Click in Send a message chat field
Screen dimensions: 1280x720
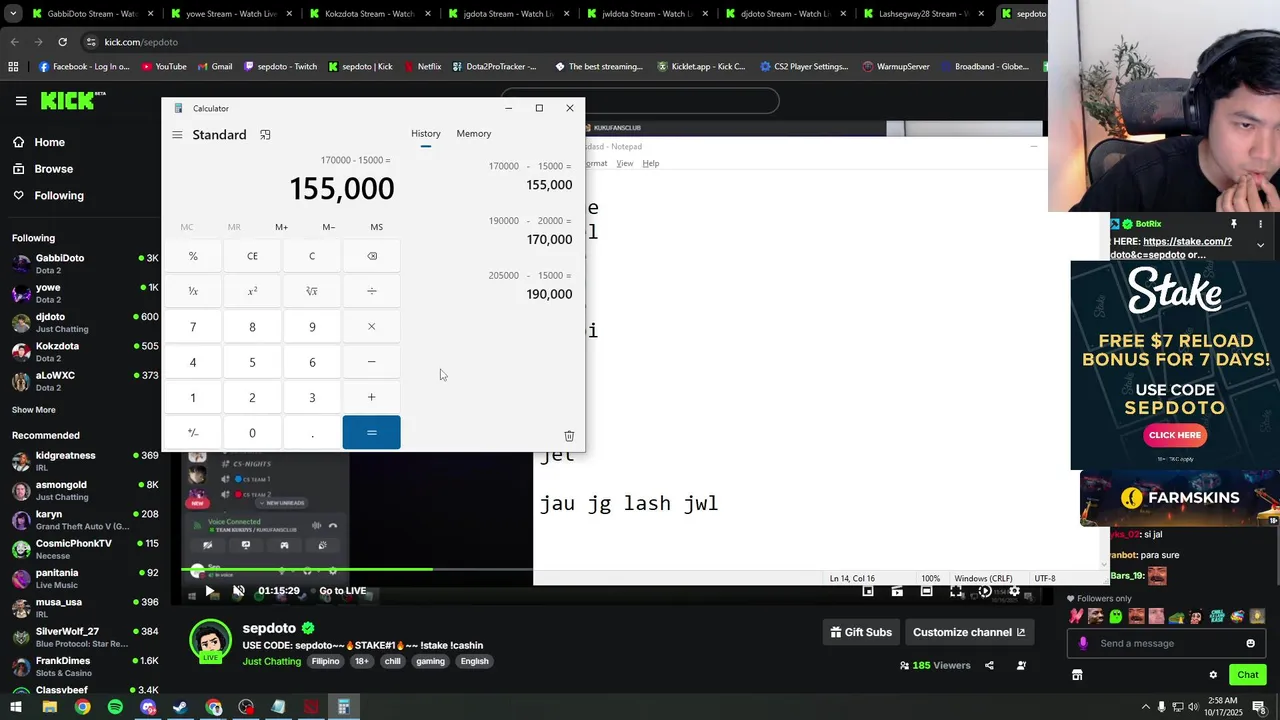pyautogui.click(x=1166, y=643)
